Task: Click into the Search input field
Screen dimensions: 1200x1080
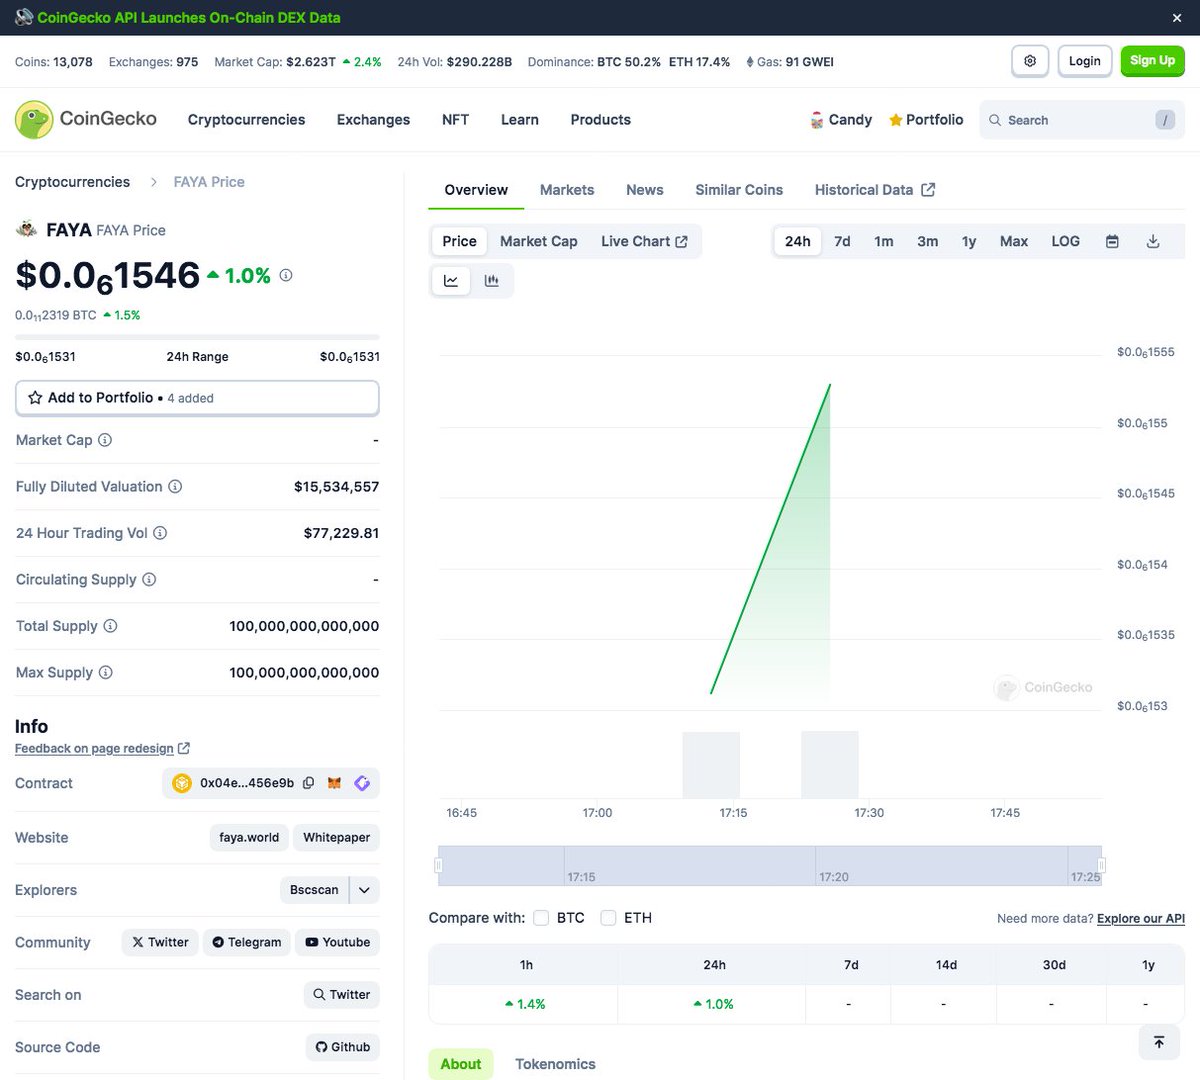Action: tap(1082, 120)
